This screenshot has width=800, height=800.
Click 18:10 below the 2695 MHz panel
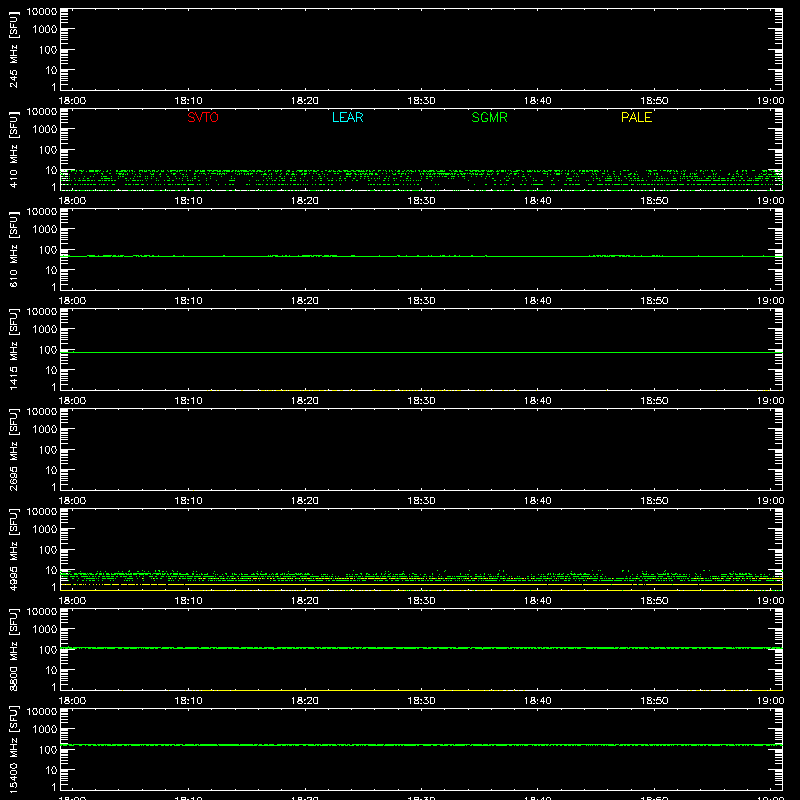tap(189, 501)
